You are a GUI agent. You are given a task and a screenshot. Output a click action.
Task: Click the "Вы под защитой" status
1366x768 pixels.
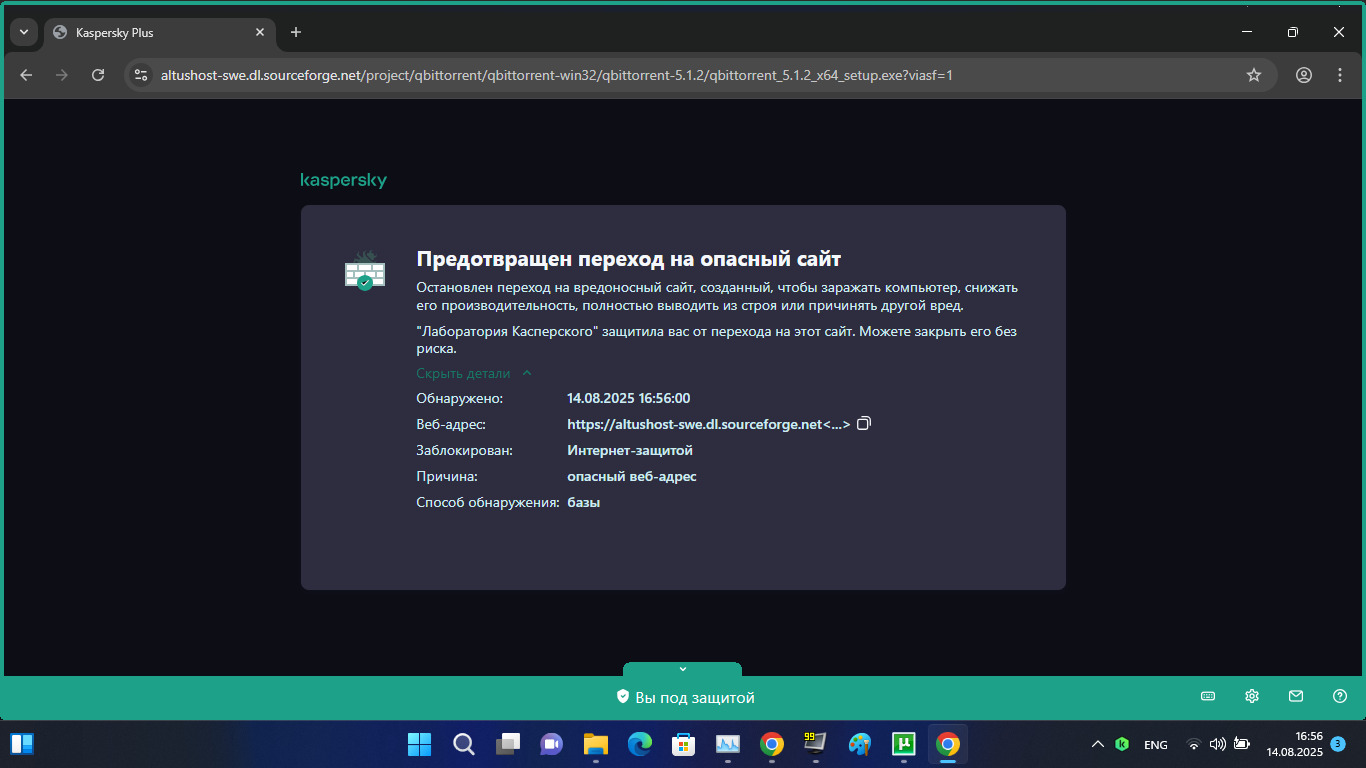pos(685,697)
